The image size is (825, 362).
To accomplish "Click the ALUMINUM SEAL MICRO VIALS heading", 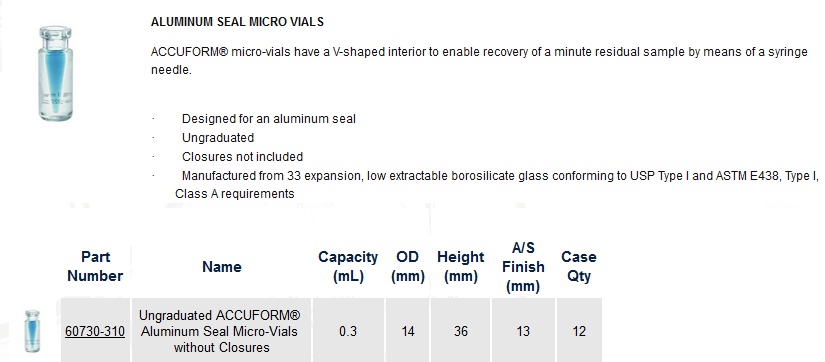I will tap(237, 22).
